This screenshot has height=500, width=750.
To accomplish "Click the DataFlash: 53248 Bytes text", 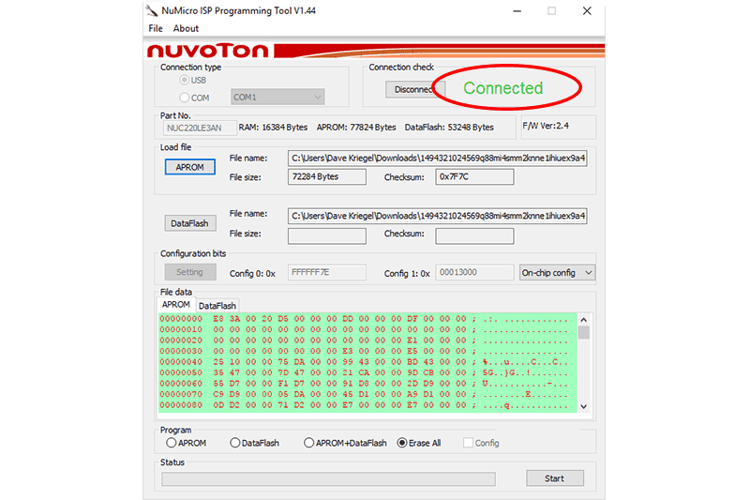I will [x=449, y=127].
